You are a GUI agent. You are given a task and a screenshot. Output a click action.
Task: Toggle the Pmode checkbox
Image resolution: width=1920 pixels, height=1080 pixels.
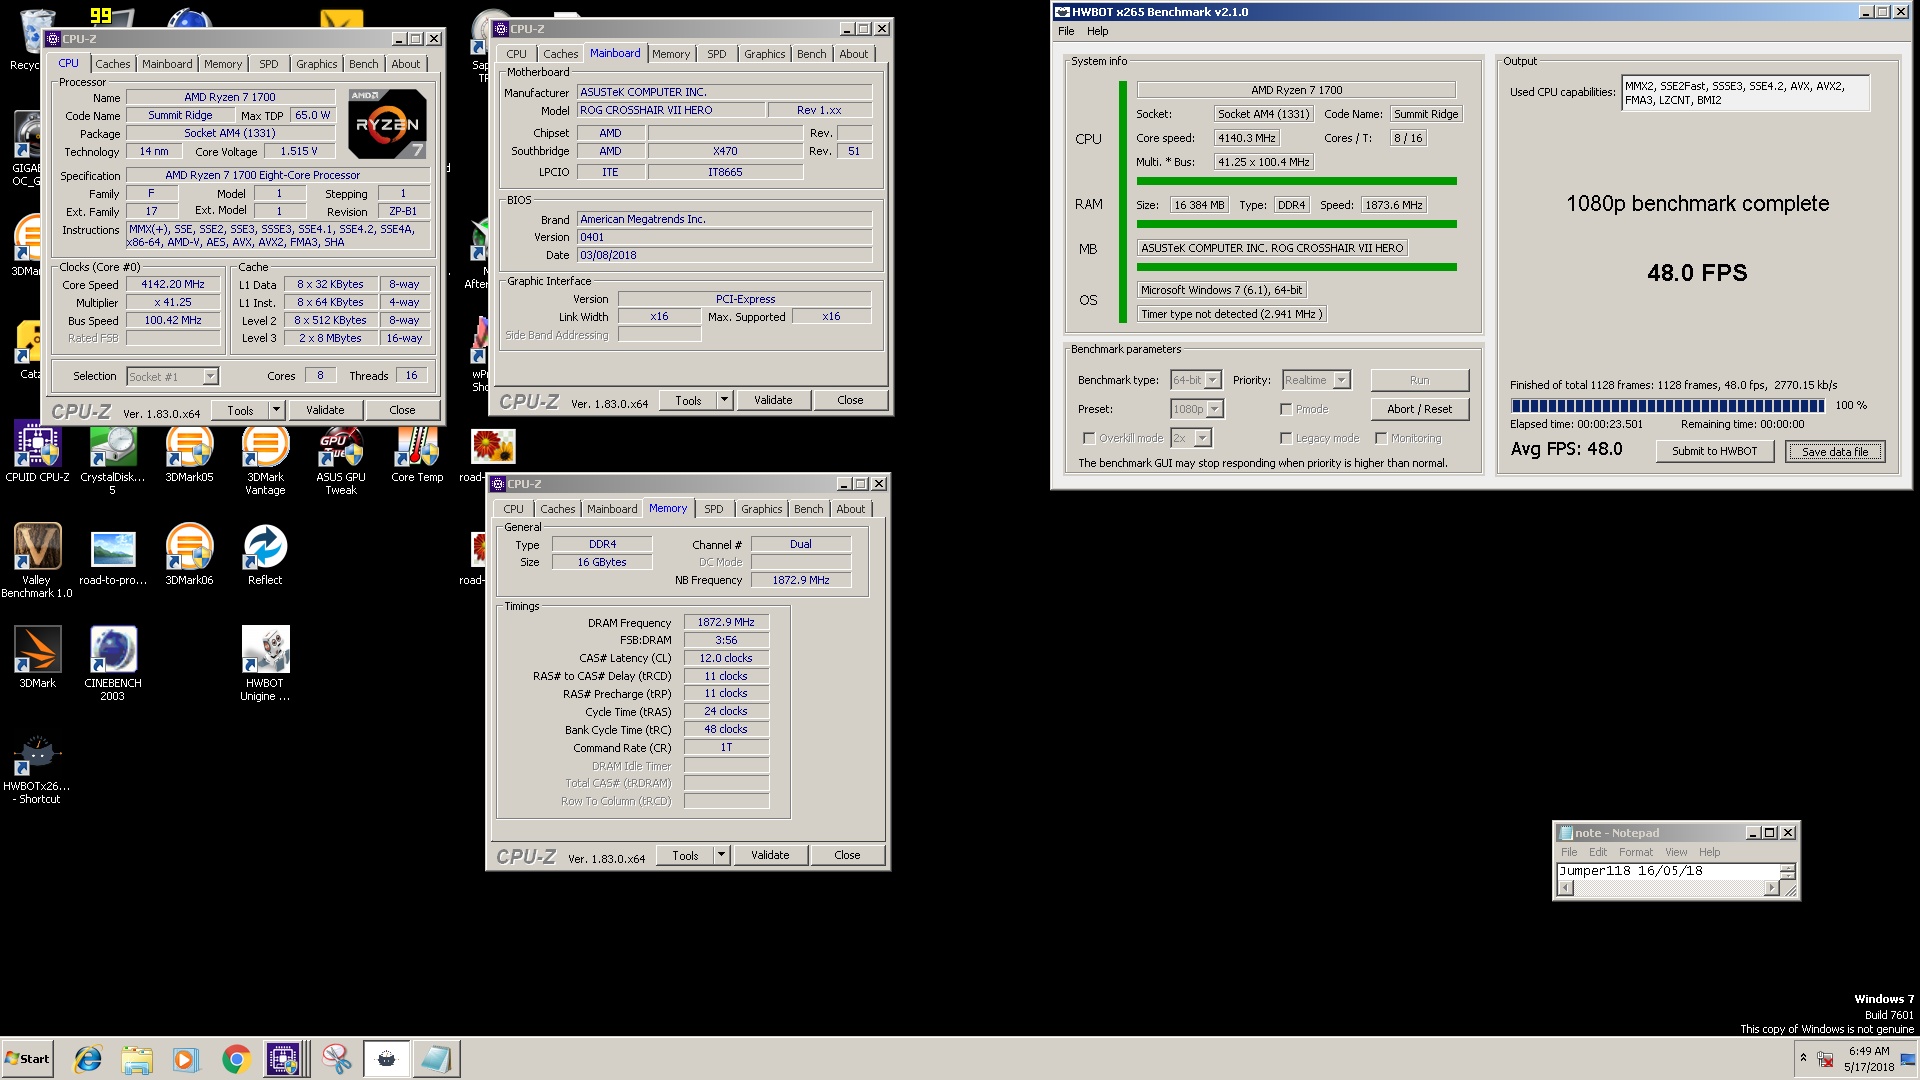click(x=1286, y=409)
